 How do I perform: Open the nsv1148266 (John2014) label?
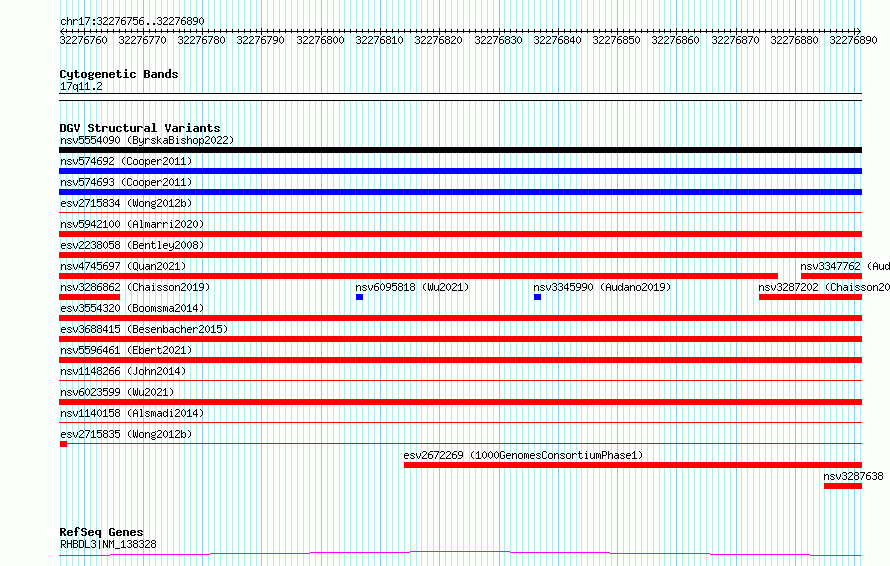click(x=123, y=371)
